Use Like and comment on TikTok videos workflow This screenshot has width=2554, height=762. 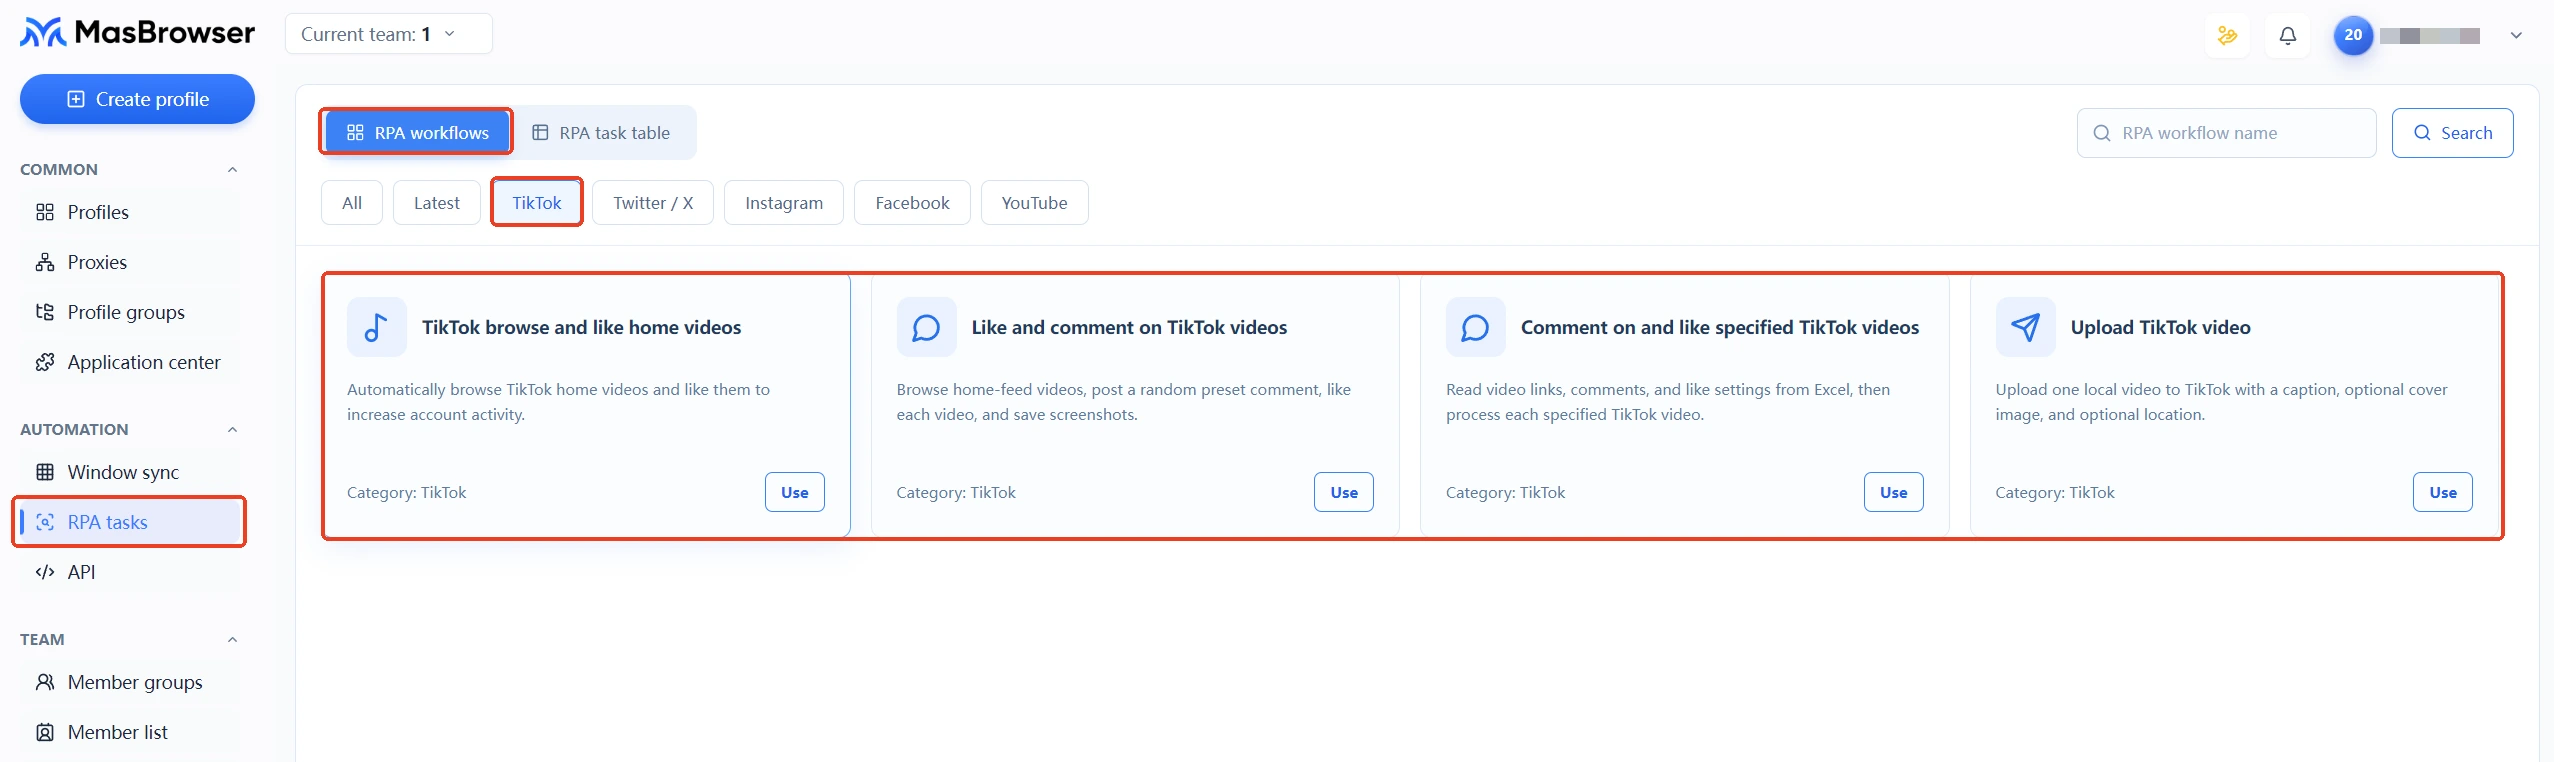tap(1344, 492)
